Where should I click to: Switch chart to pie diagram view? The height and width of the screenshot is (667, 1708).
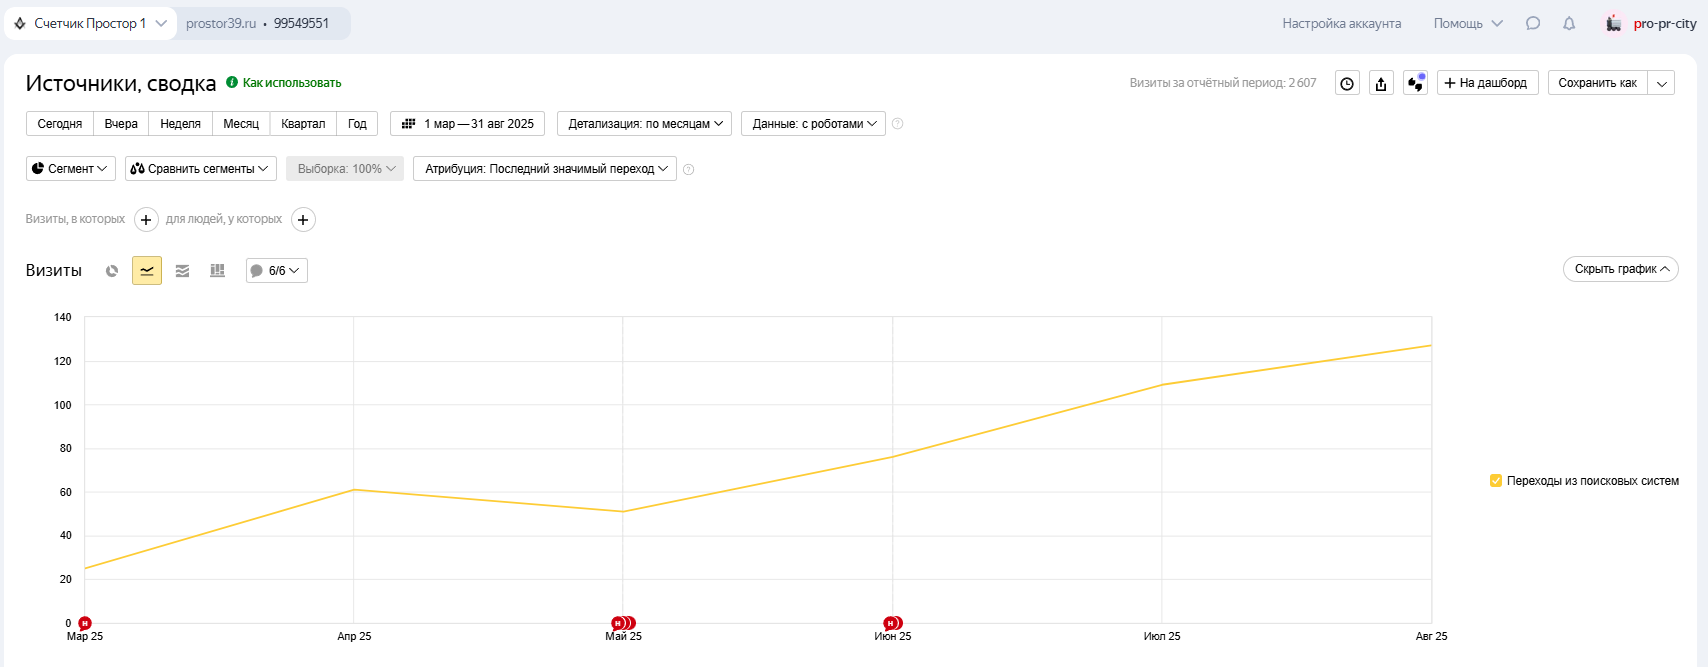112,271
